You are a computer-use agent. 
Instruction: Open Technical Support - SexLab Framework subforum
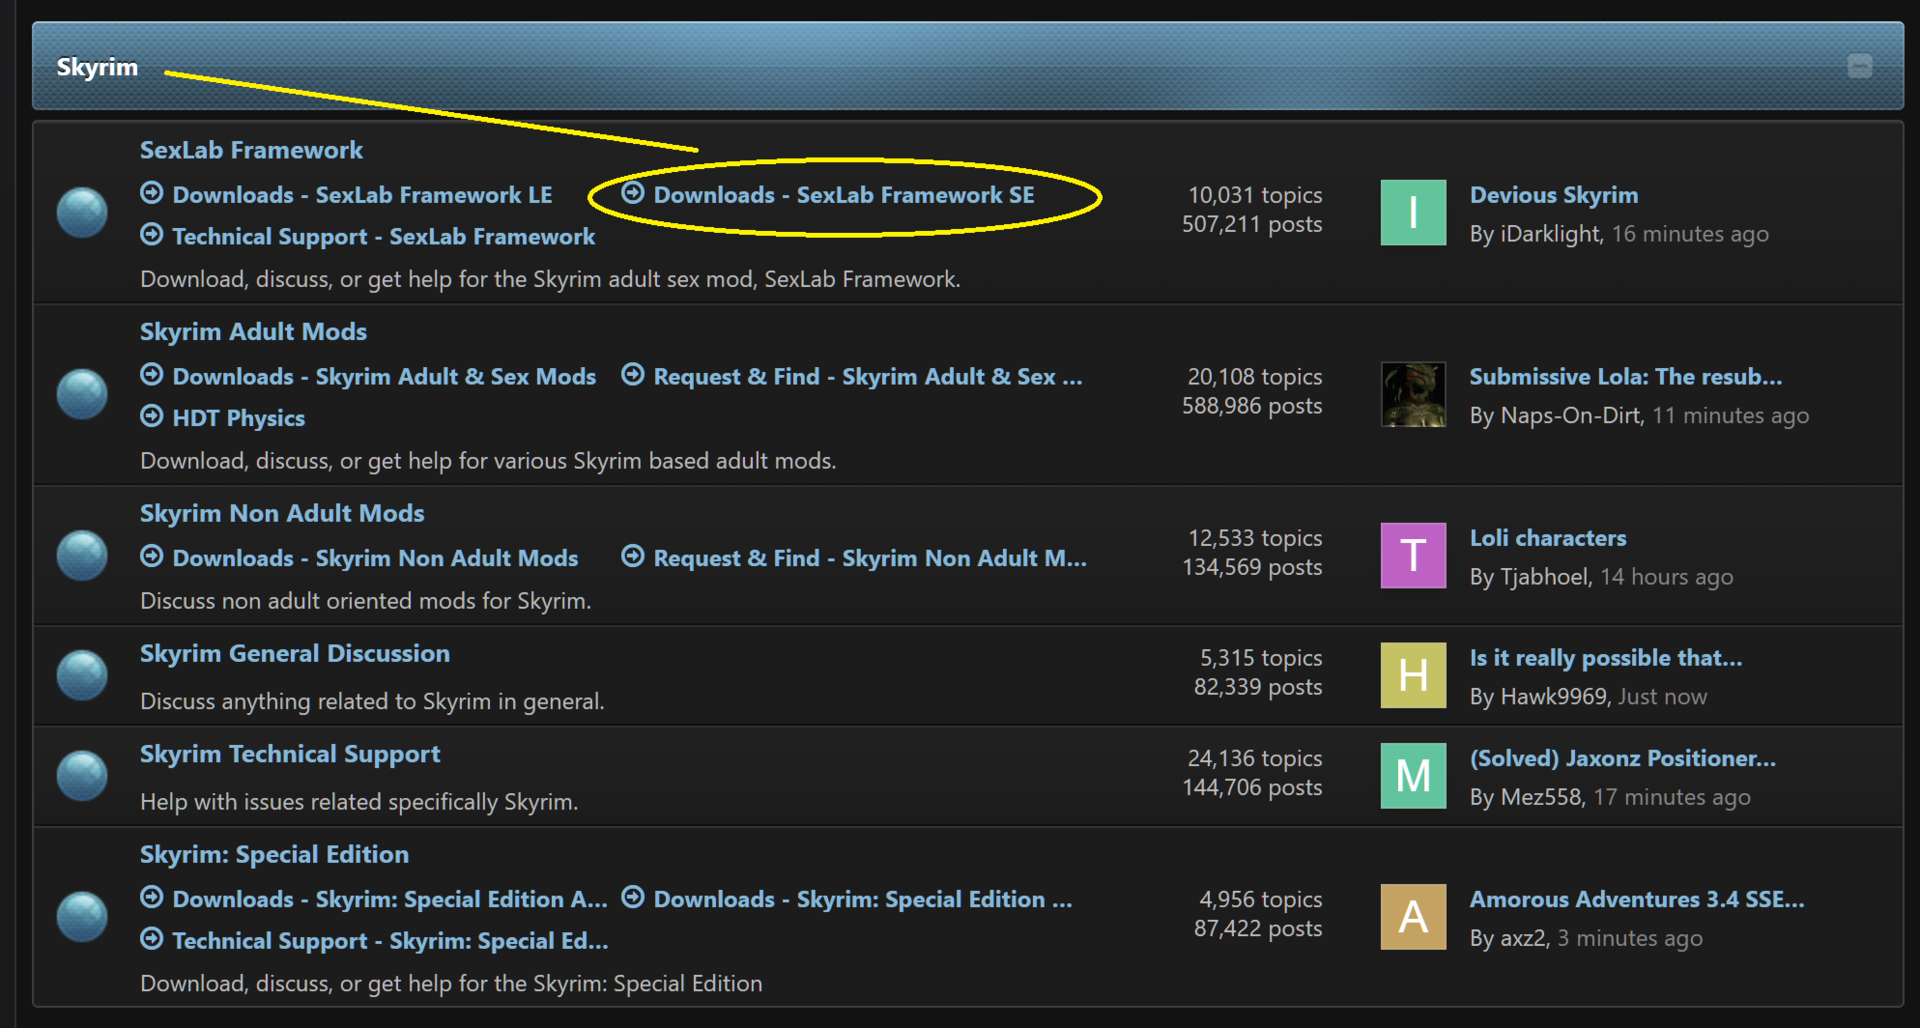pyautogui.click(x=384, y=237)
